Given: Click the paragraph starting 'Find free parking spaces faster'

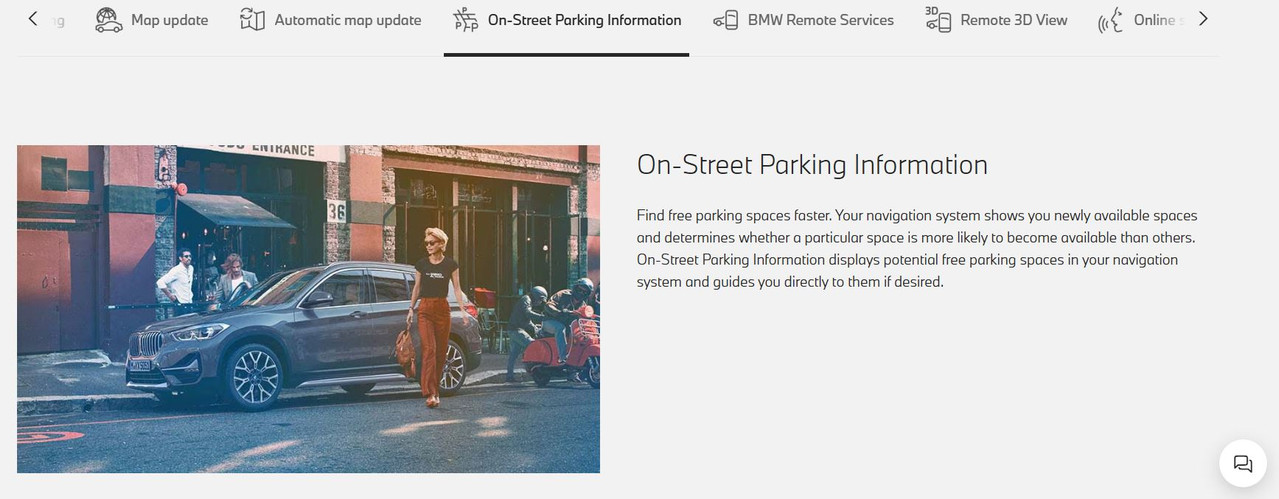Looking at the screenshot, I should coord(917,249).
